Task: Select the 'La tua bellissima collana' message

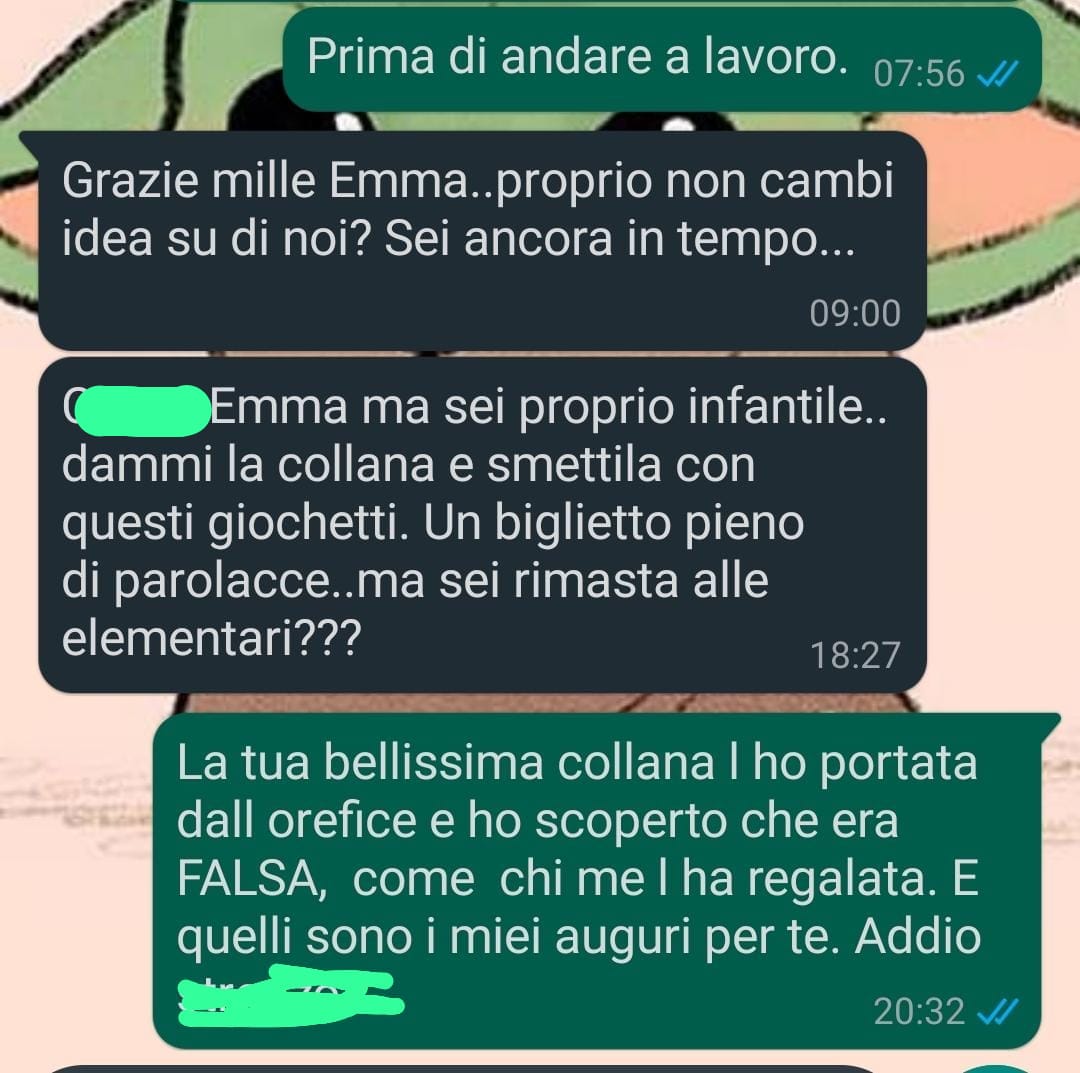Action: pyautogui.click(x=596, y=881)
